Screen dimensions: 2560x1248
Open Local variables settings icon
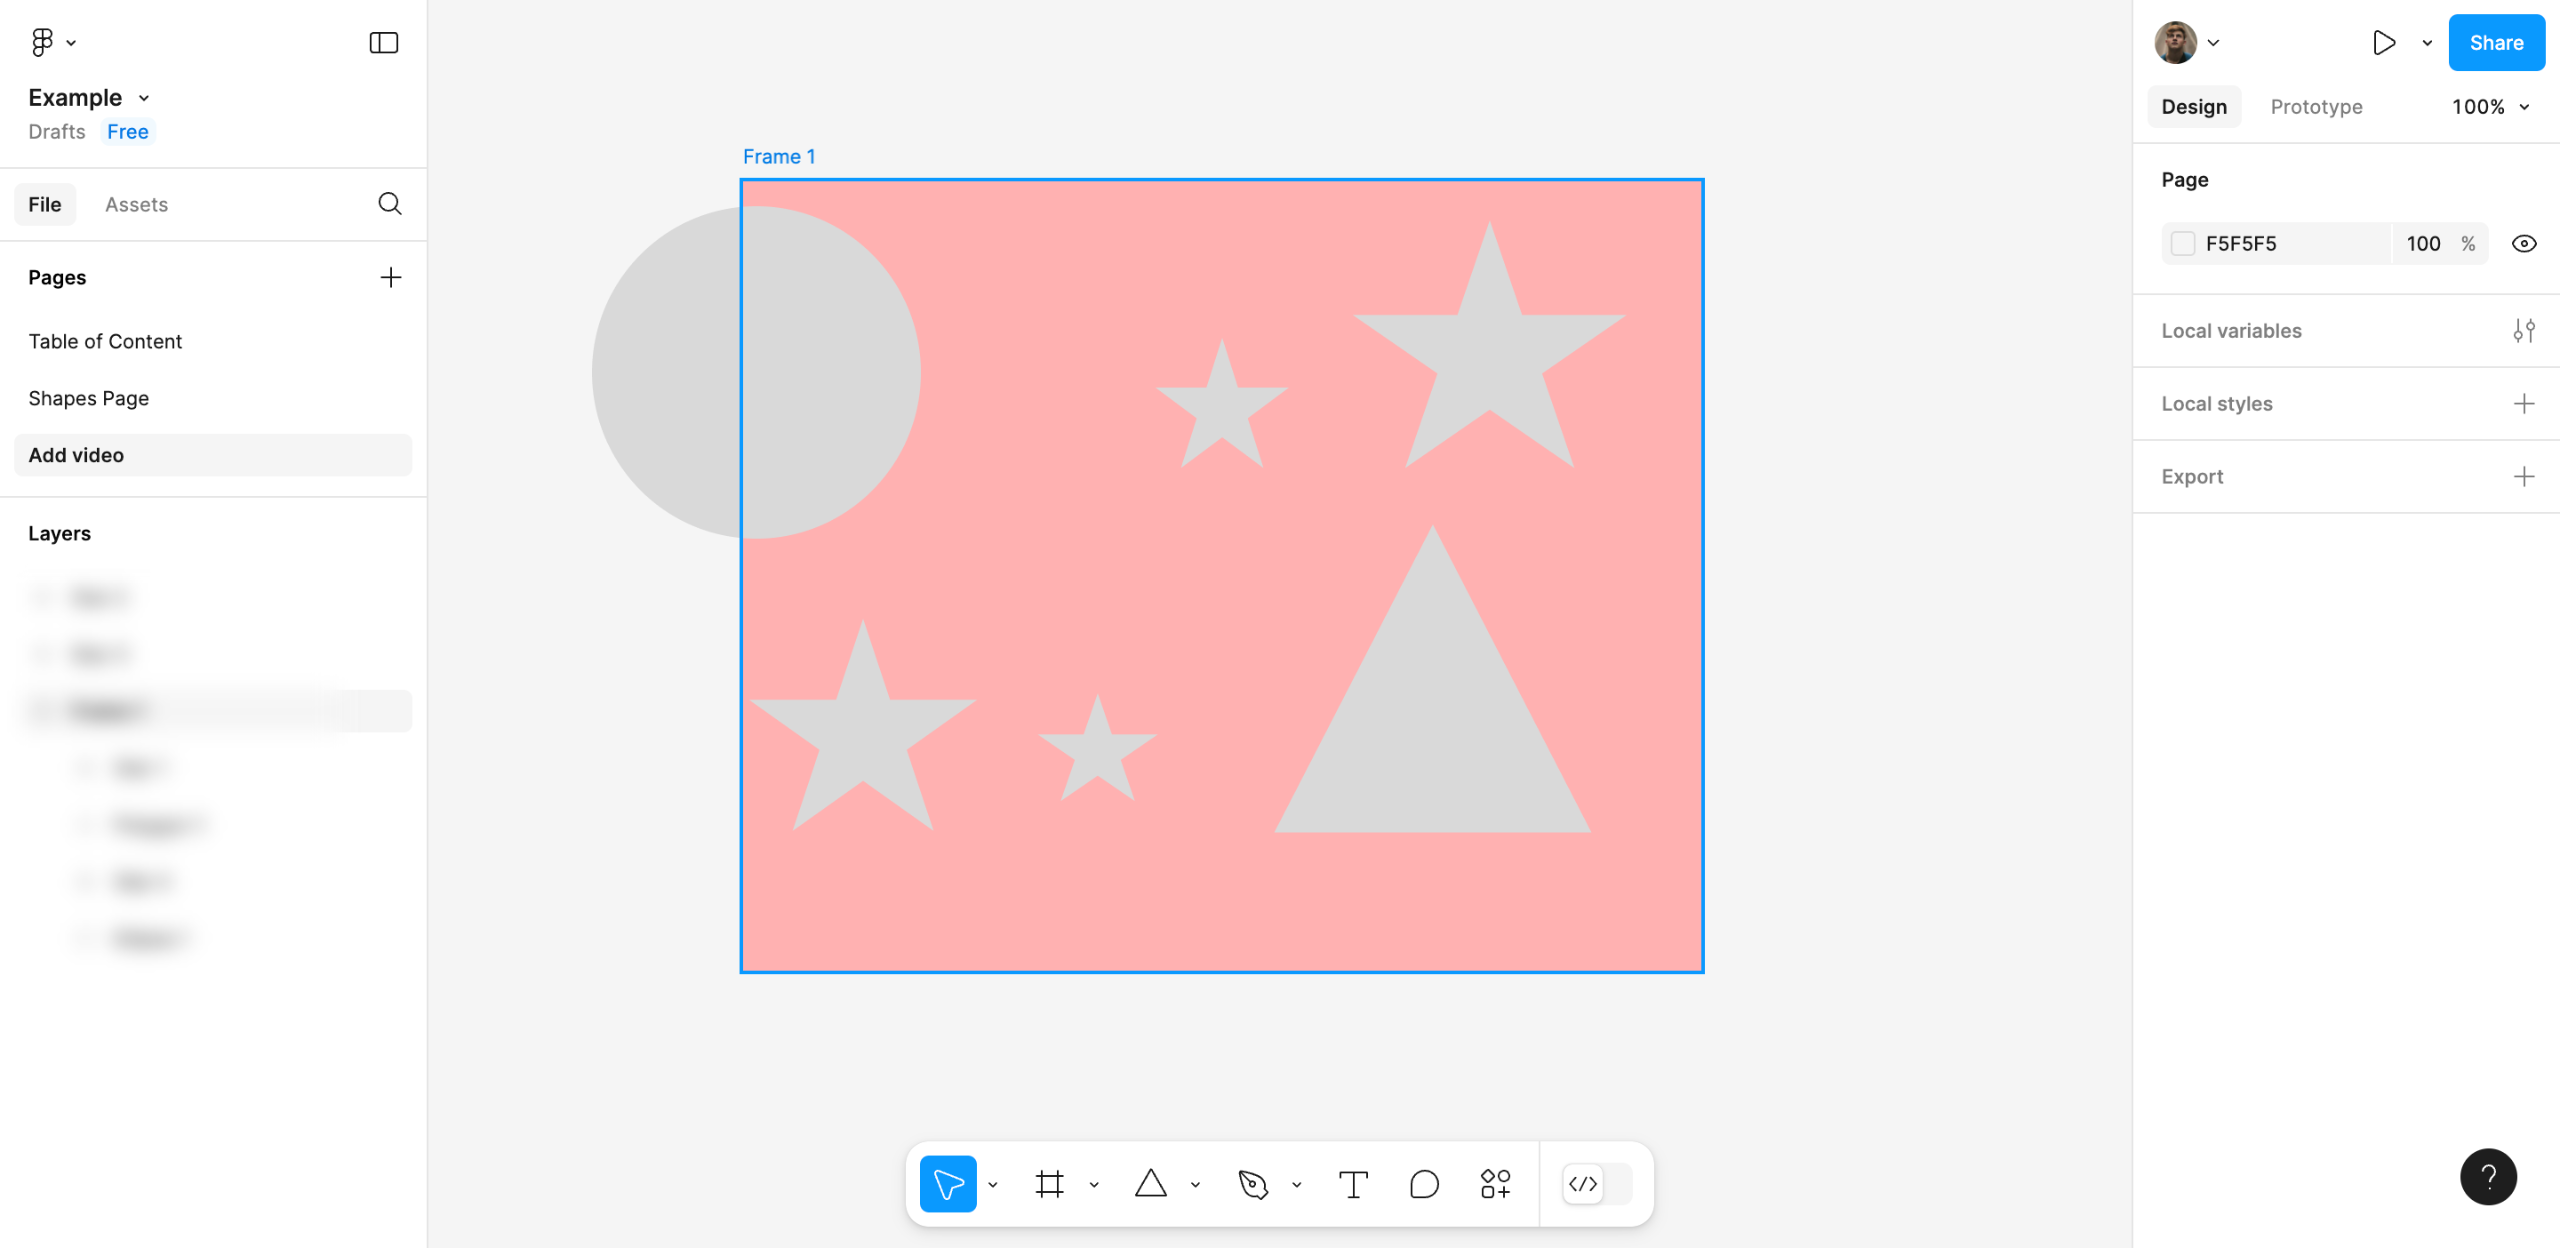(2523, 331)
